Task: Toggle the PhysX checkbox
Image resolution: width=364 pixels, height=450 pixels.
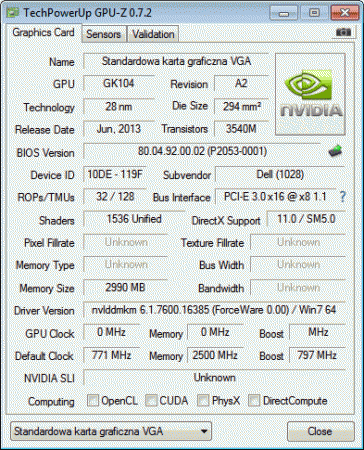Action: [203, 400]
